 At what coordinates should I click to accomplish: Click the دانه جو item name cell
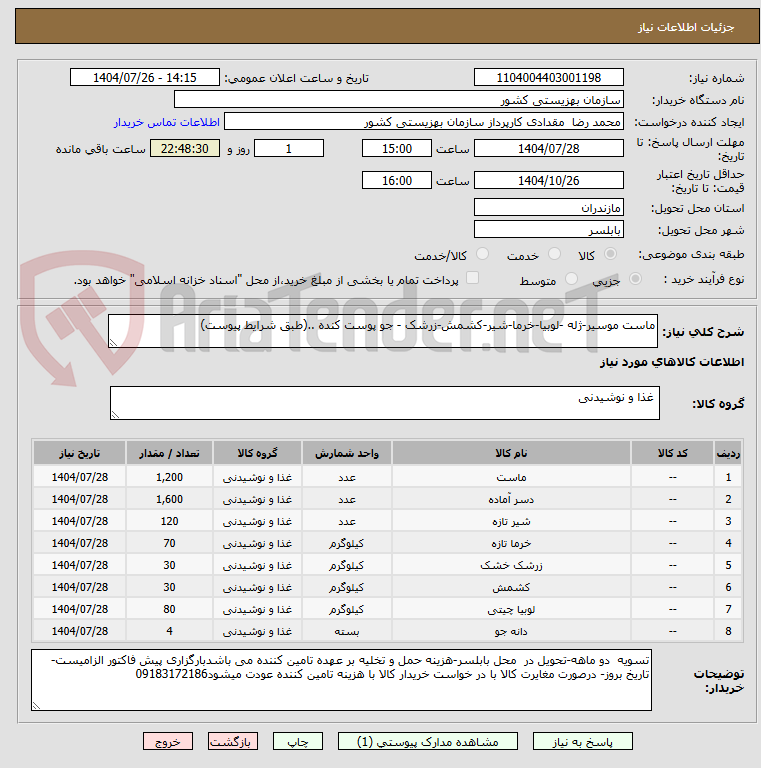(511, 631)
